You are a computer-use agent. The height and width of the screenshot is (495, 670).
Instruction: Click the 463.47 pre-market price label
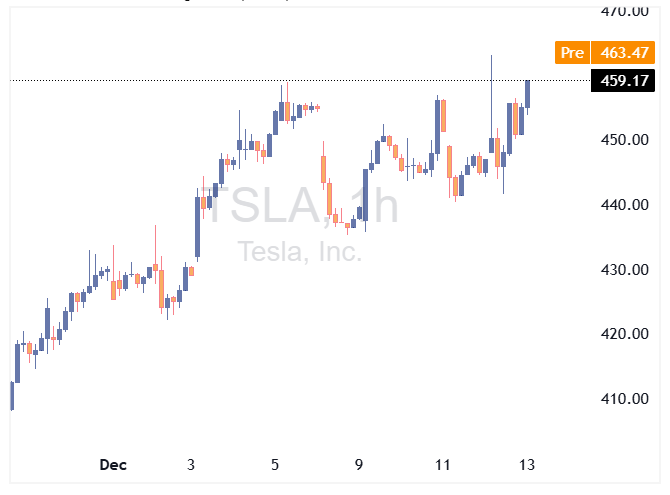(618, 53)
